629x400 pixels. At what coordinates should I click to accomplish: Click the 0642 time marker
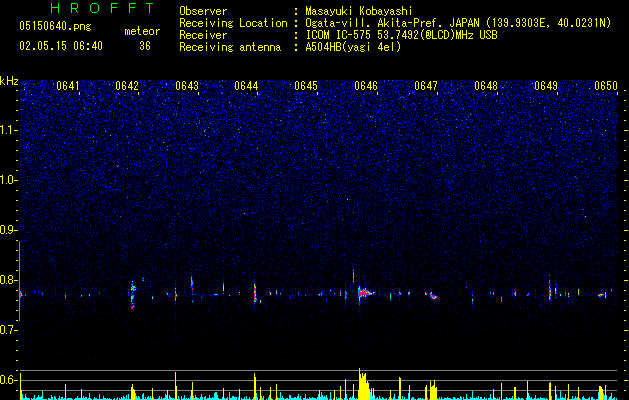click(127, 86)
